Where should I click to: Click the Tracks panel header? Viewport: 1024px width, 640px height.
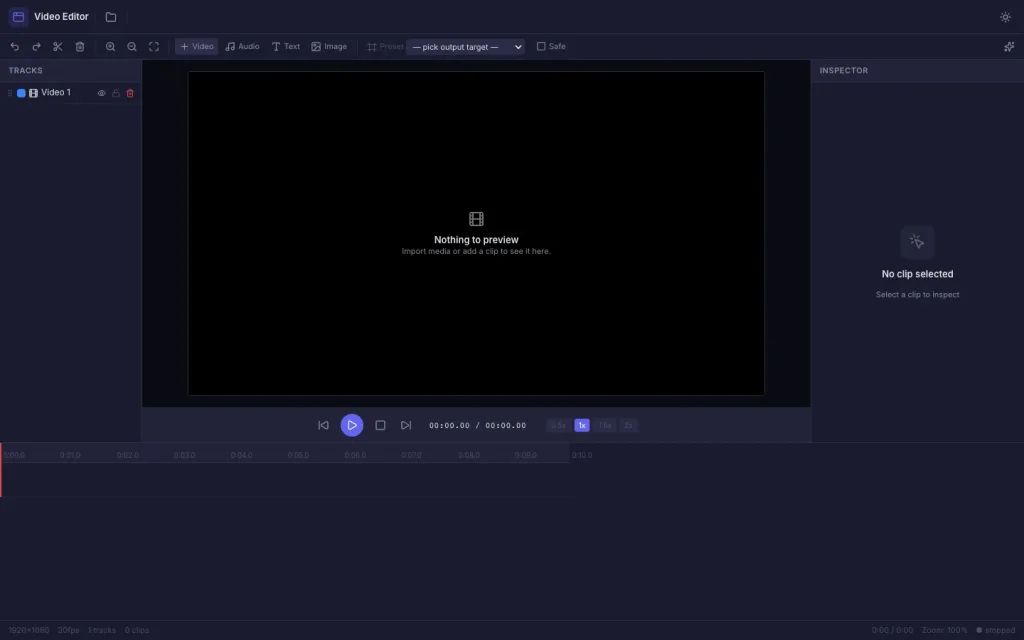pos(71,71)
